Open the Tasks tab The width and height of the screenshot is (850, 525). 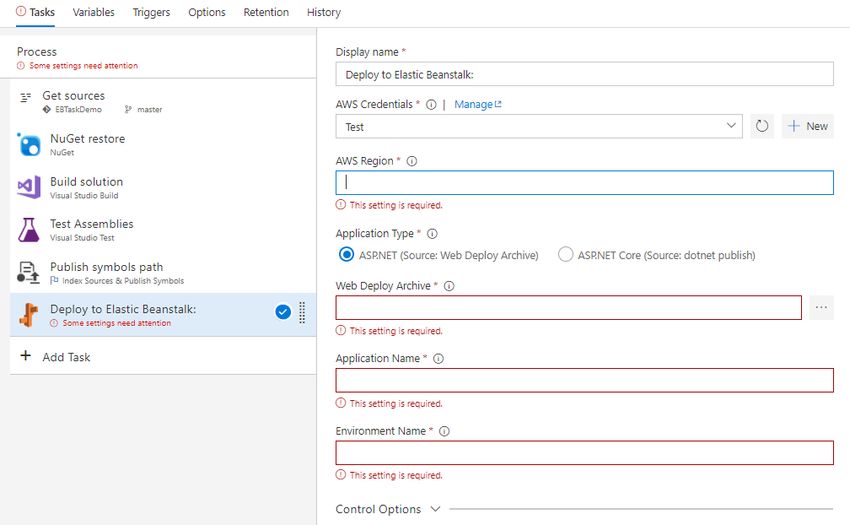pos(35,12)
